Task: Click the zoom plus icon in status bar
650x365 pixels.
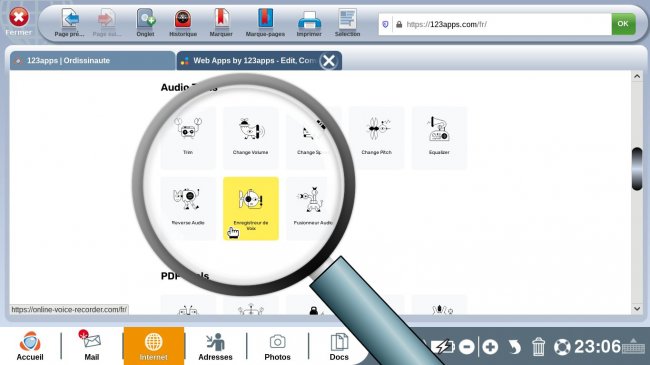Action: pyautogui.click(x=490, y=346)
